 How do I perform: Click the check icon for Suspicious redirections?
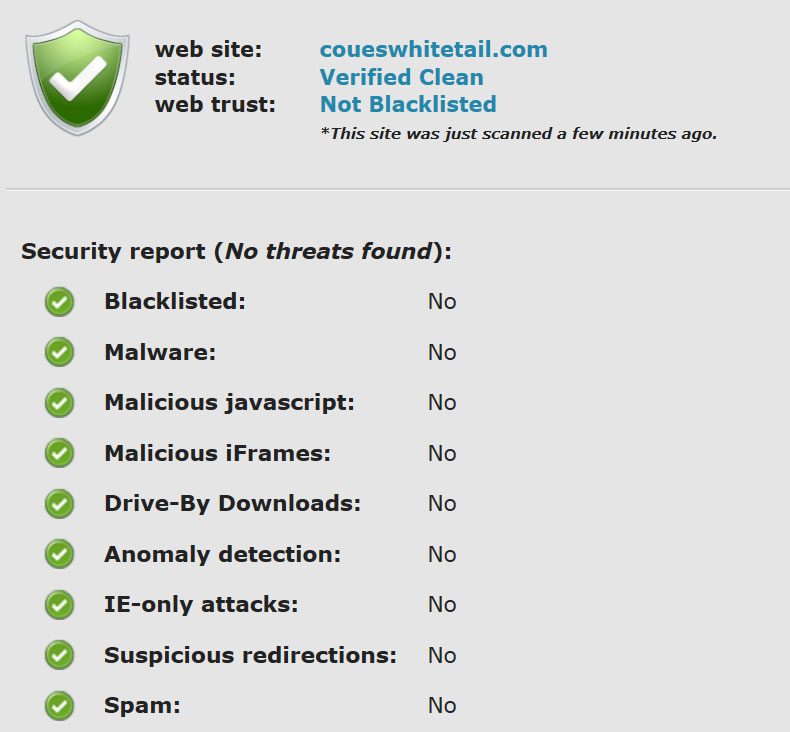point(59,655)
